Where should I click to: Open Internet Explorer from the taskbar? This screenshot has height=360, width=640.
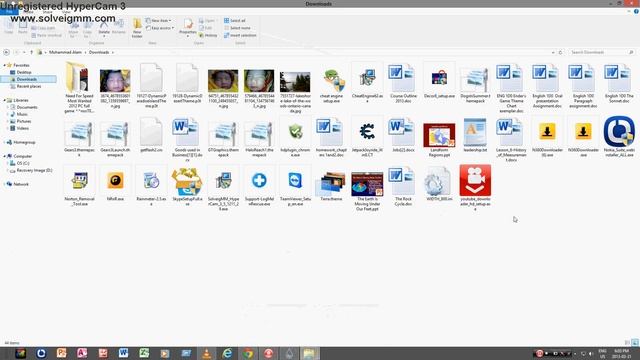pos(227,353)
